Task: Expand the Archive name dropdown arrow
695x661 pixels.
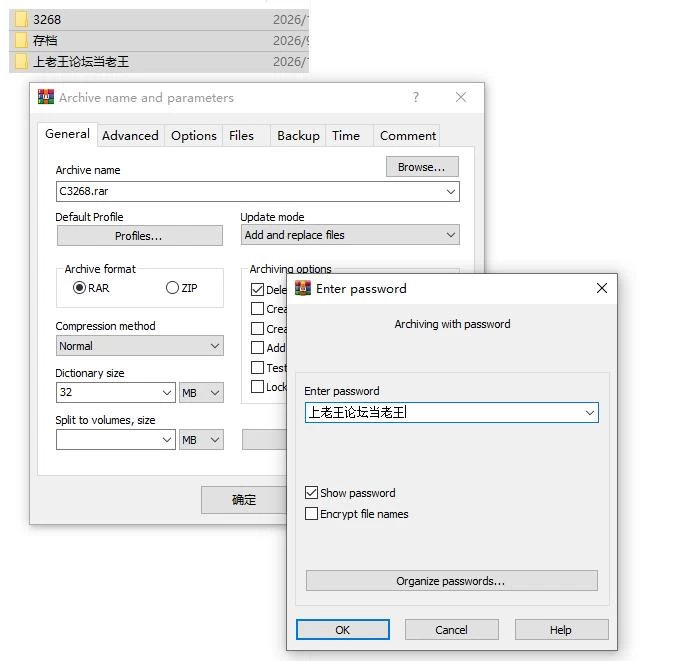Action: [451, 192]
